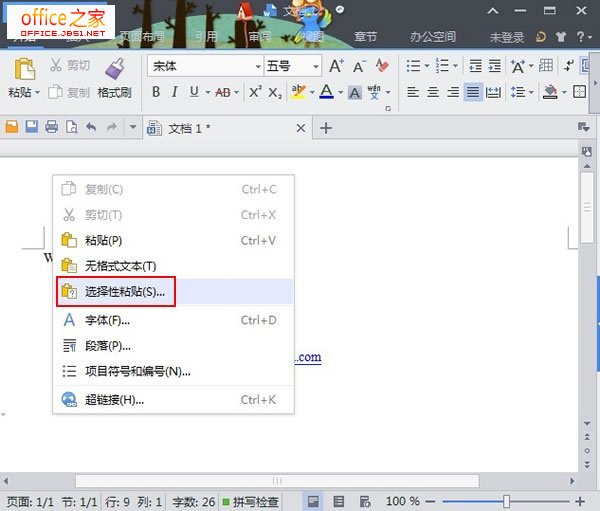Toggle justify alignment

coord(473,92)
